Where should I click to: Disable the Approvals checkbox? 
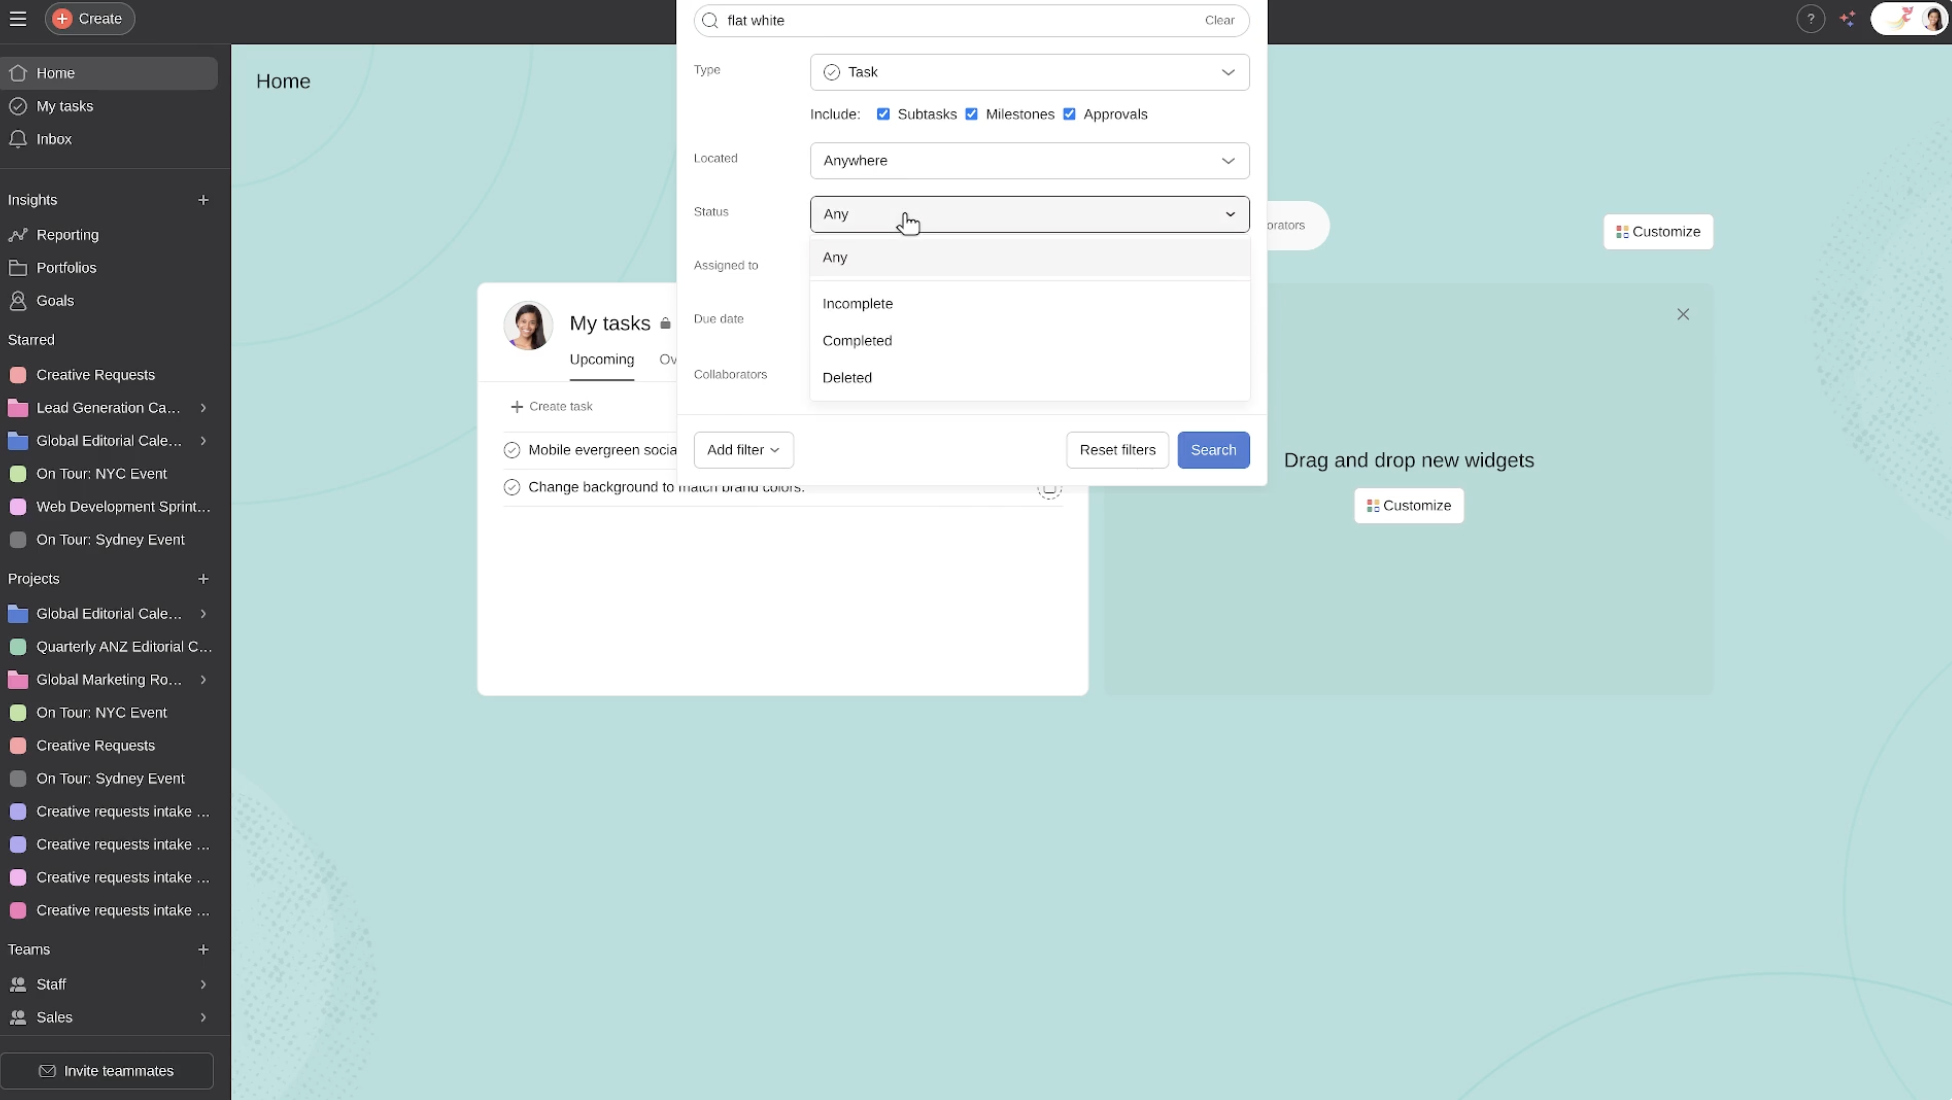coord(1069,114)
